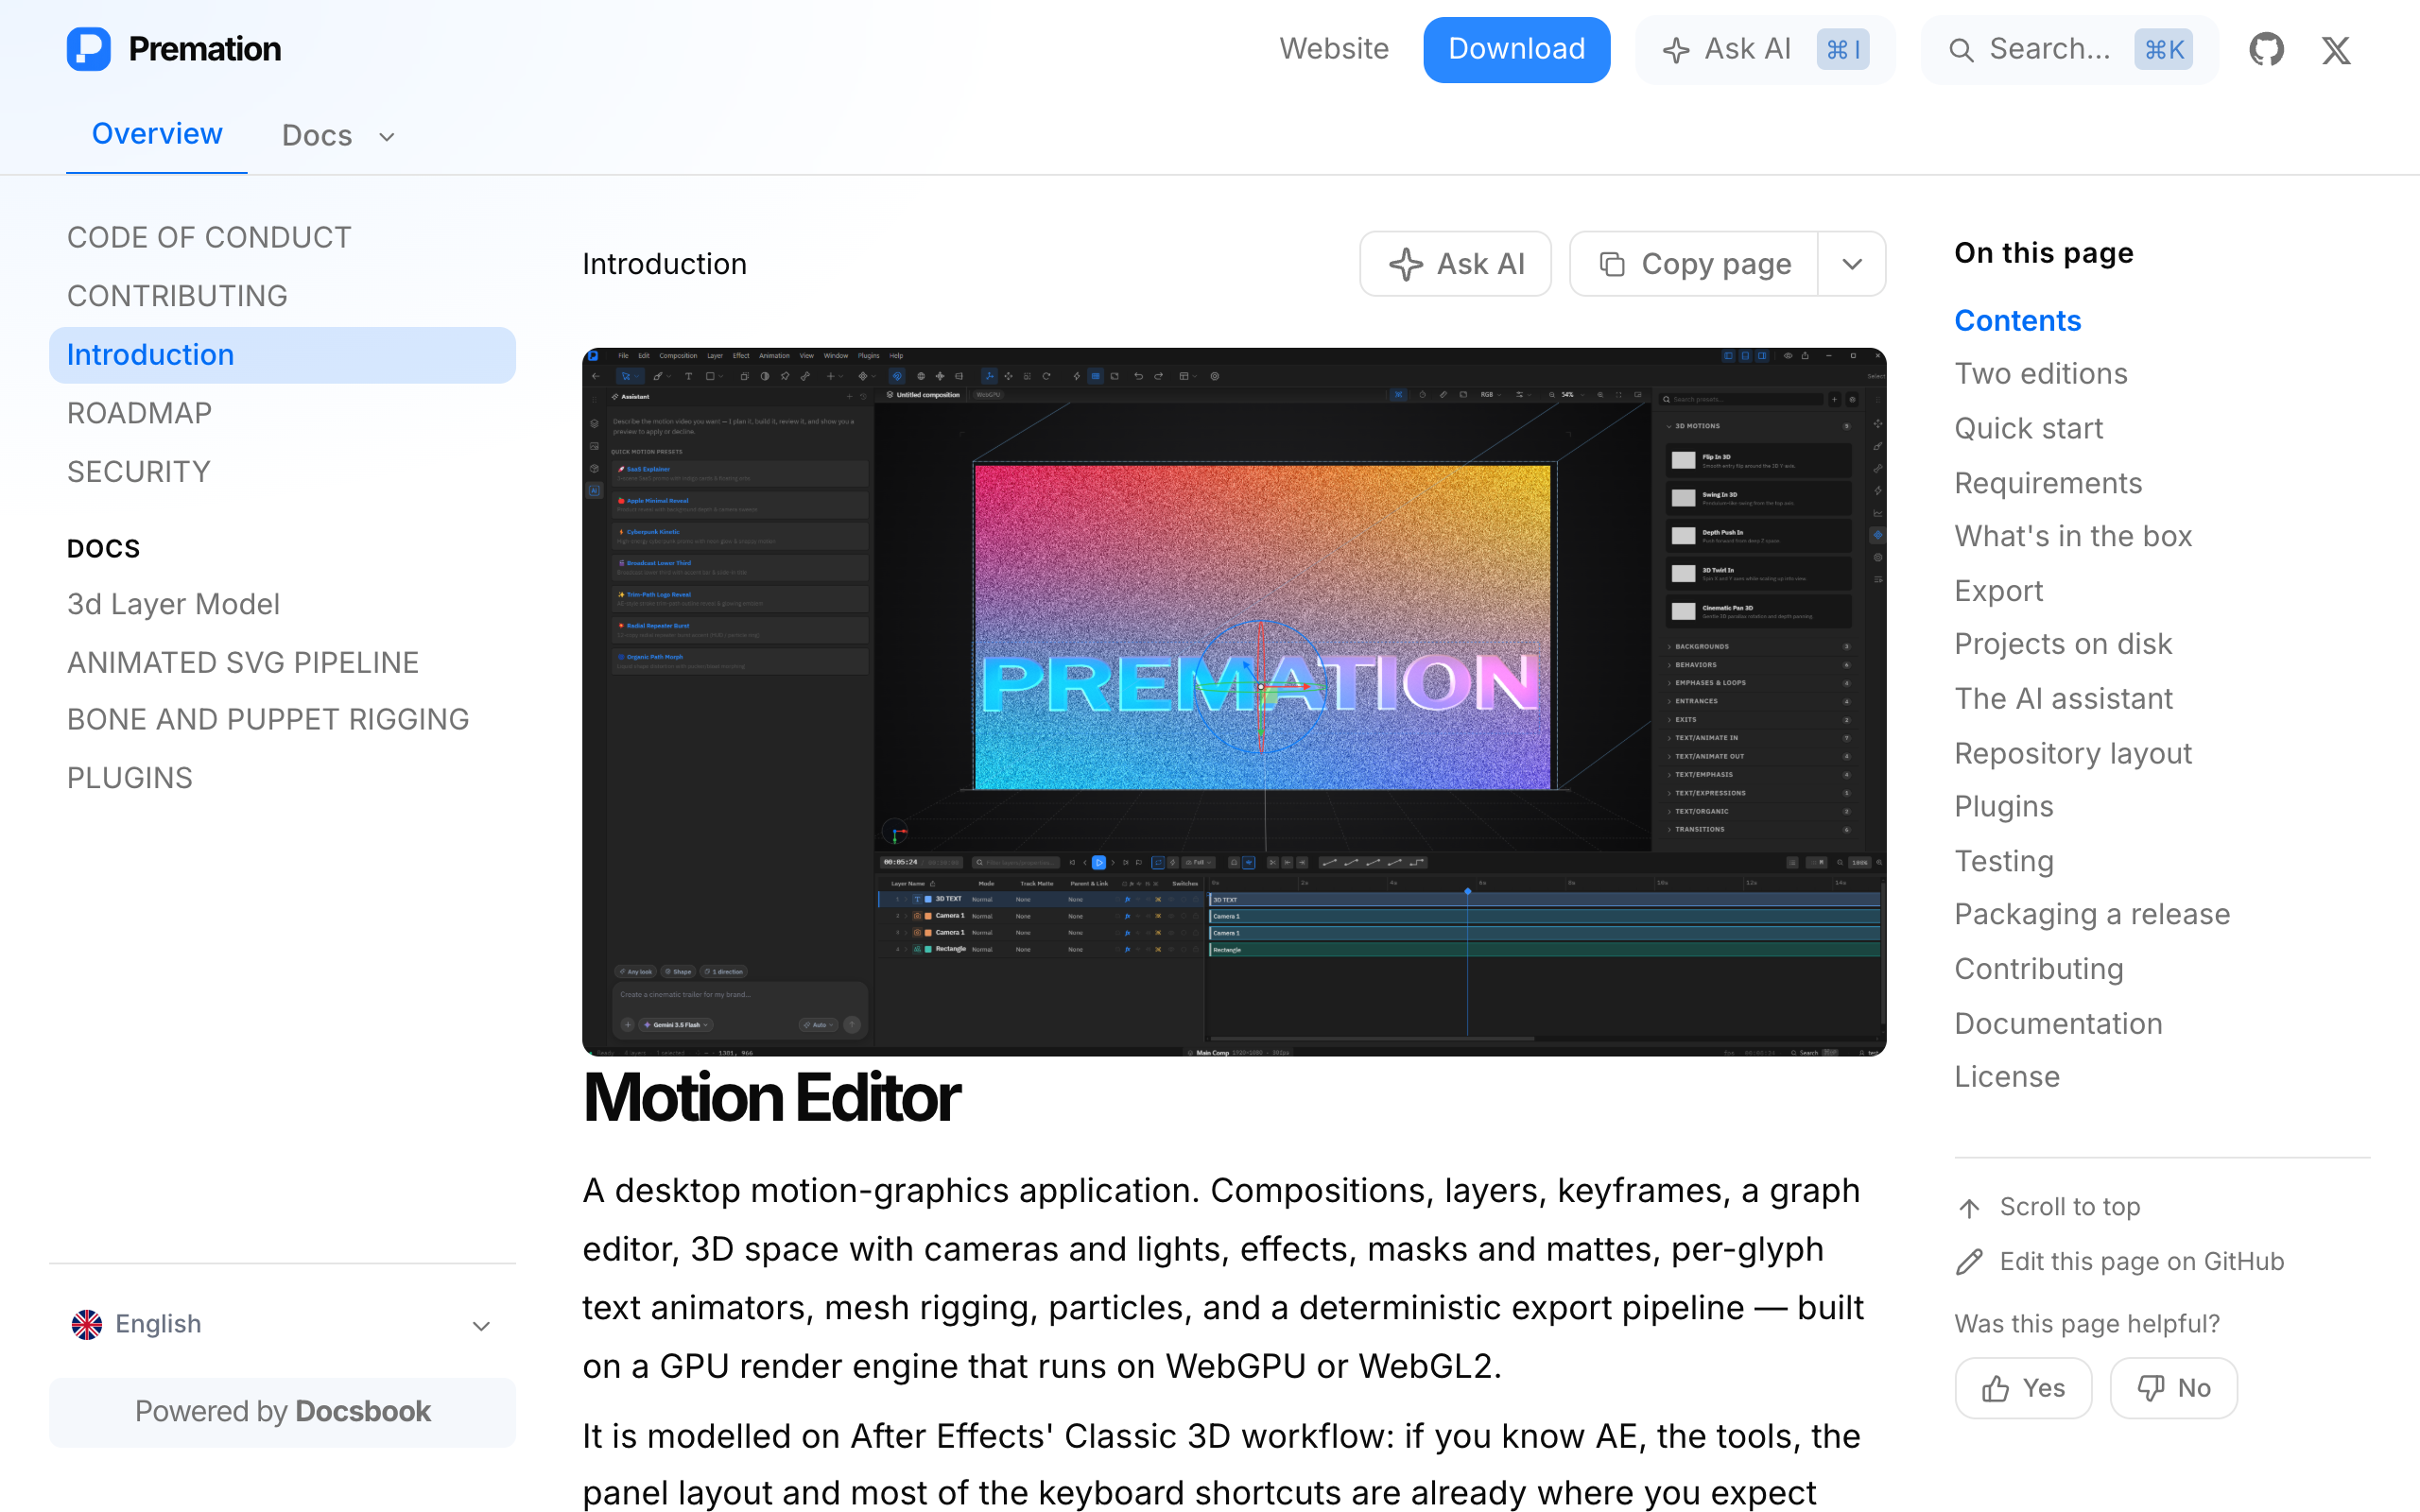Jump to Quick start section
2420x1512 pixels.
click(x=2028, y=429)
